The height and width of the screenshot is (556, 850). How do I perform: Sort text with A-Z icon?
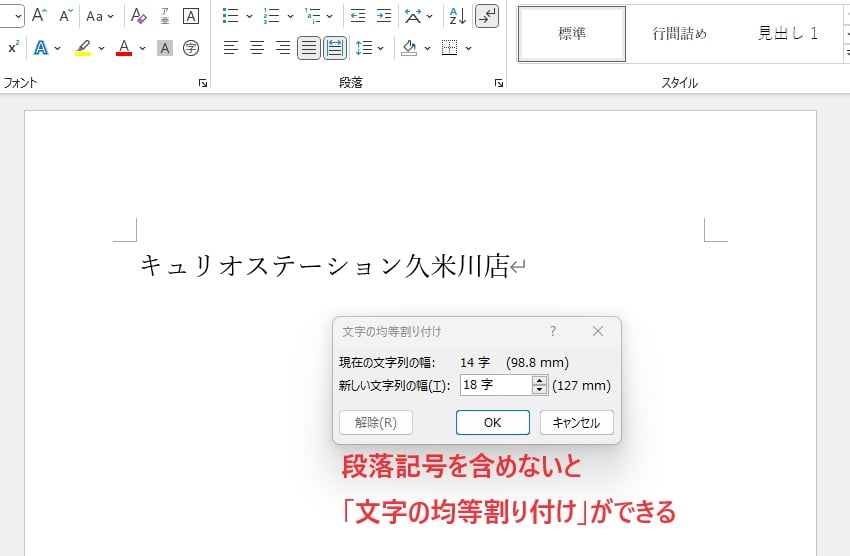tap(458, 16)
